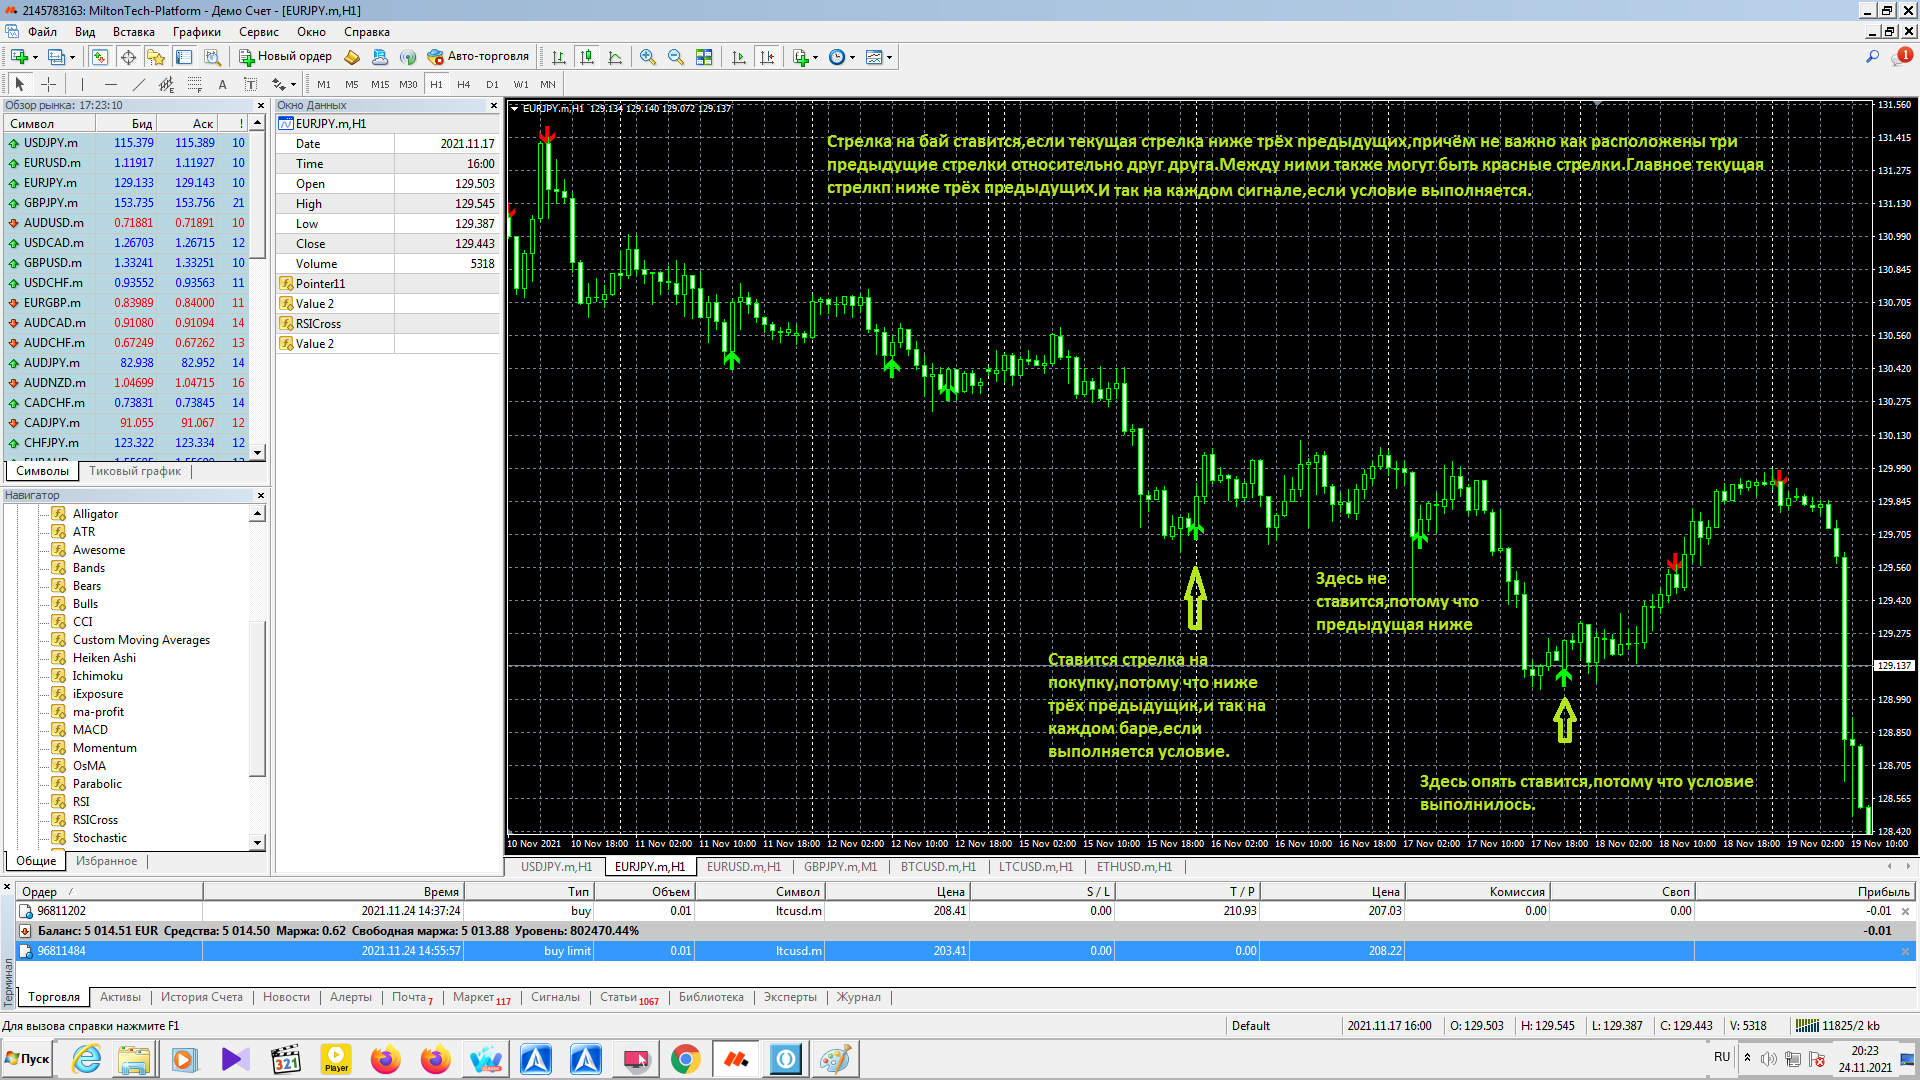Open the chart templates dropdown arrow
The image size is (1920, 1080).
pos(889,57)
